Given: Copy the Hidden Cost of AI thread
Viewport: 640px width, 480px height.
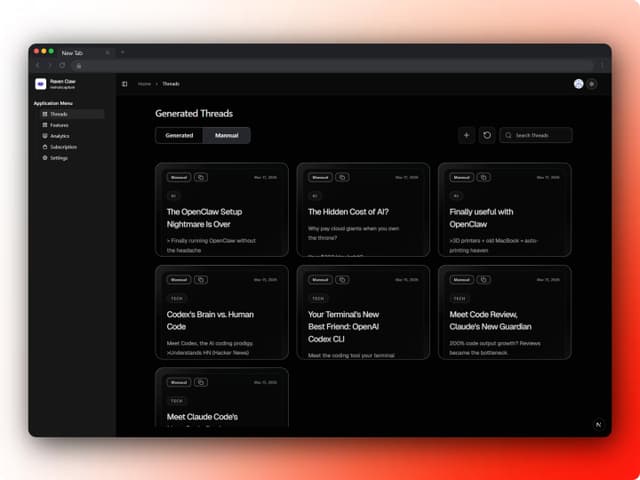Looking at the screenshot, I should [x=342, y=177].
